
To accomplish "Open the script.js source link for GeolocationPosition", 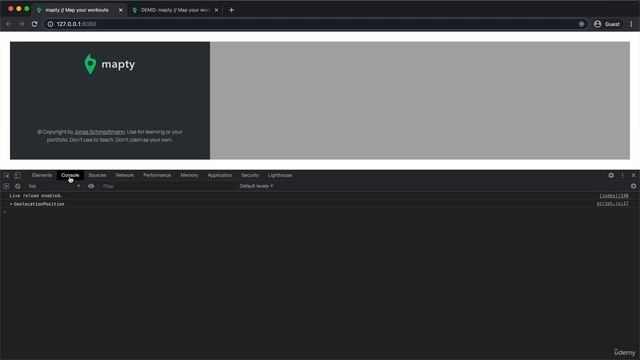I will coord(613,204).
